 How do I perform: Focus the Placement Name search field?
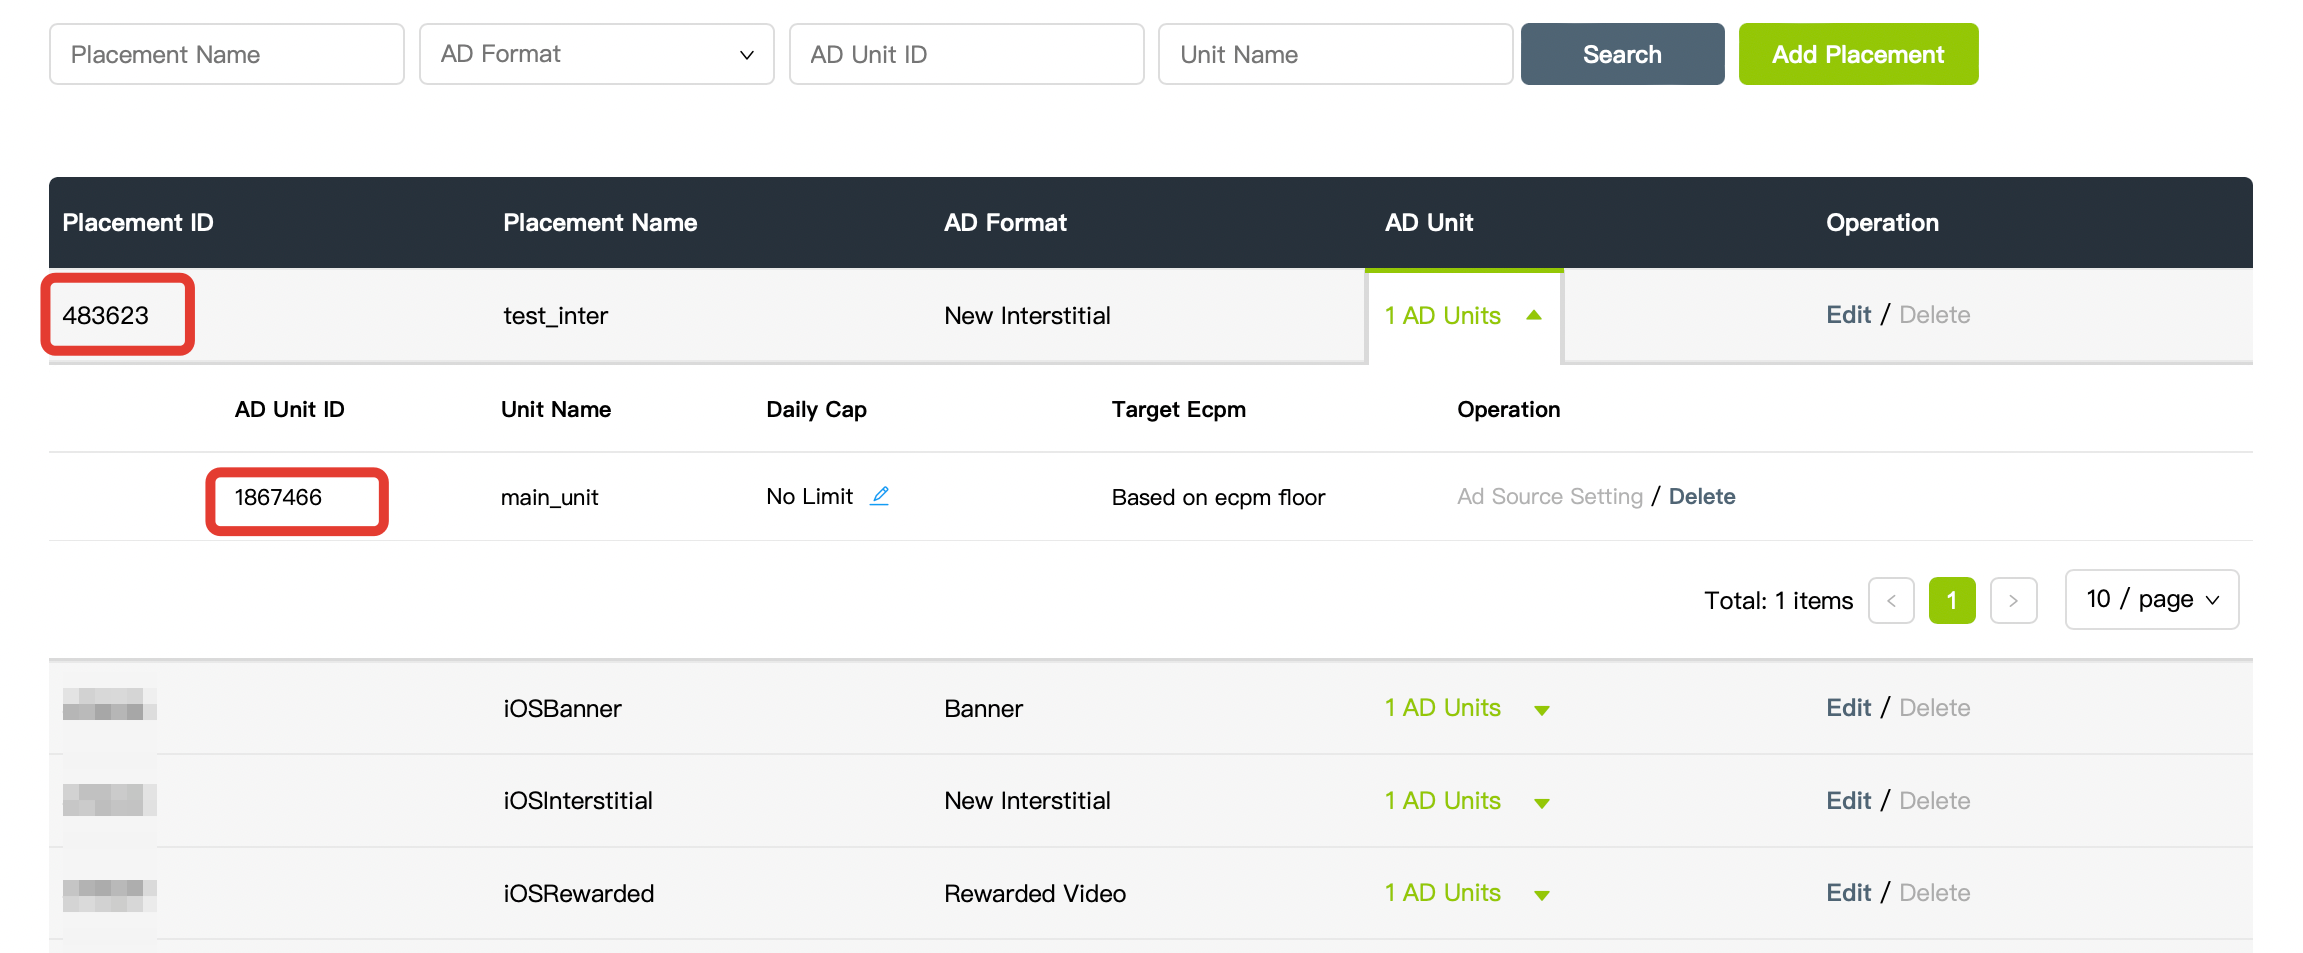click(227, 54)
